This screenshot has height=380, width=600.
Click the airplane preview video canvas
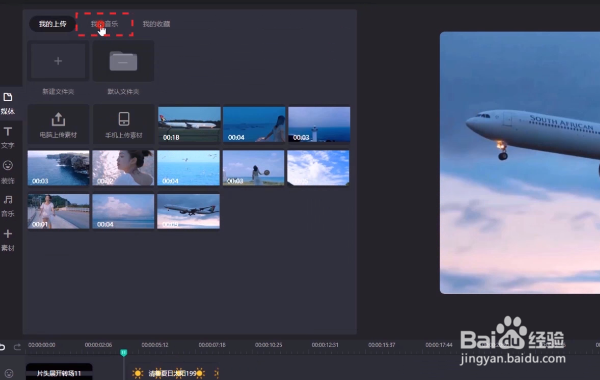pos(520,163)
